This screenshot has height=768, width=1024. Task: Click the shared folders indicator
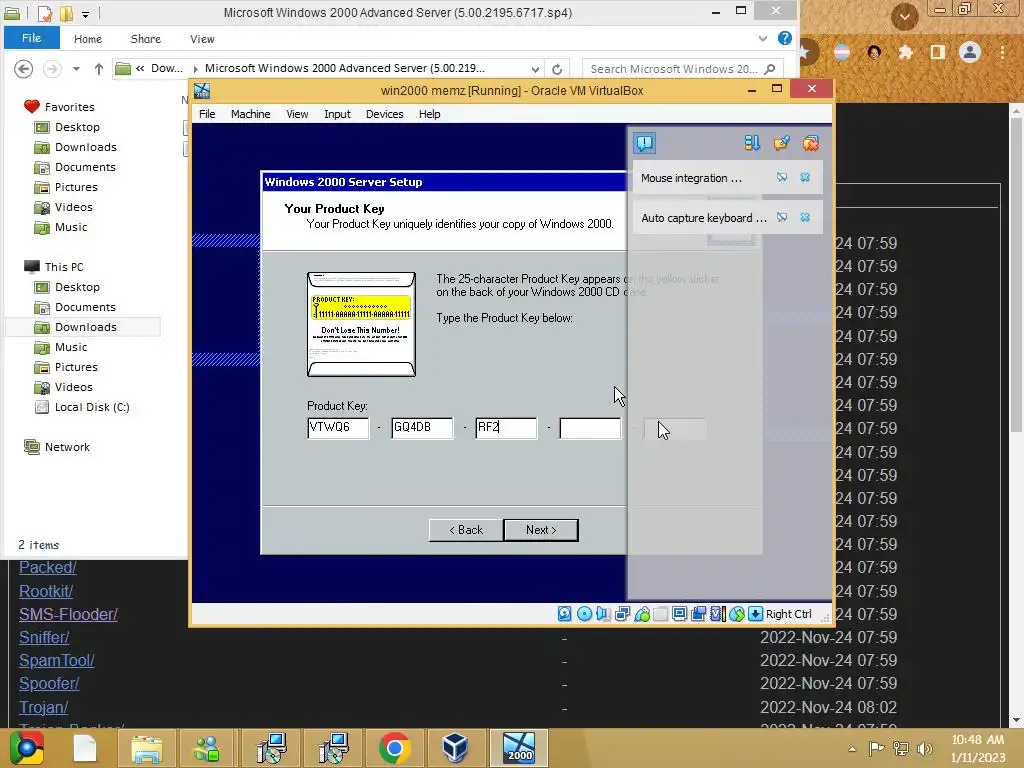(x=660, y=614)
